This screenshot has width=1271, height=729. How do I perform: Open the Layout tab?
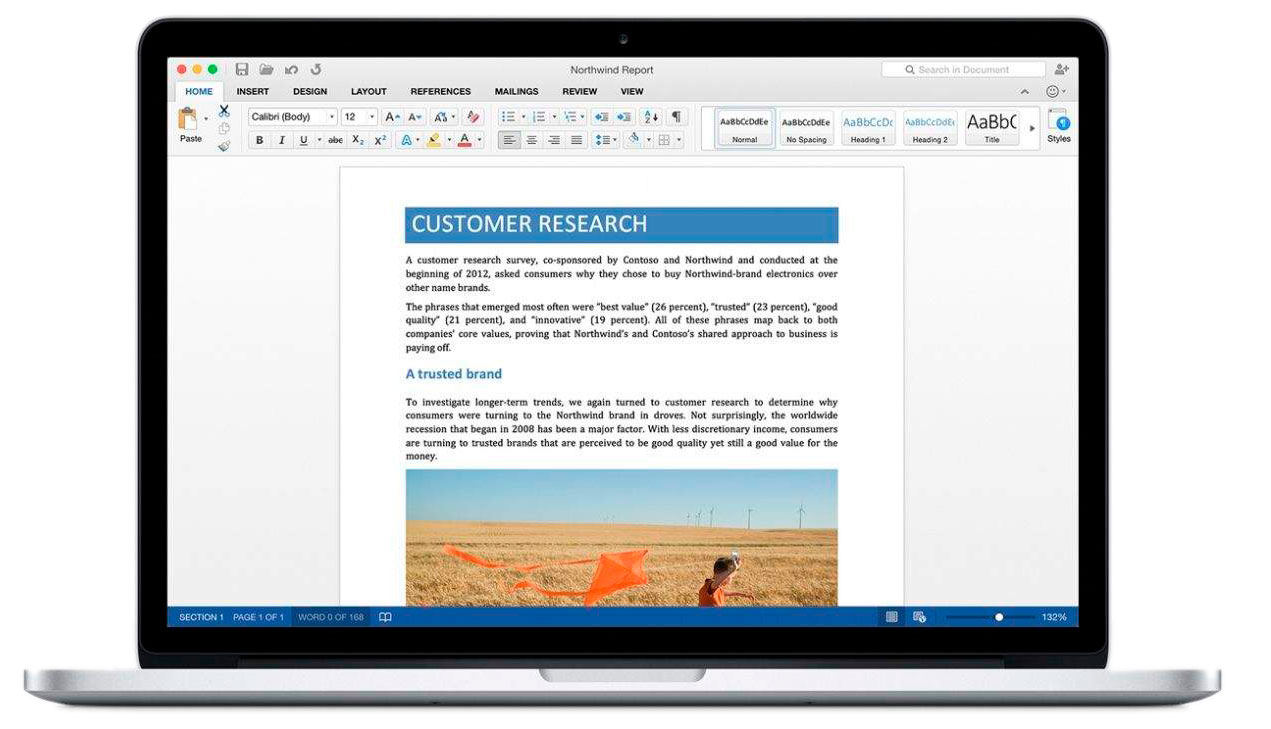point(369,91)
